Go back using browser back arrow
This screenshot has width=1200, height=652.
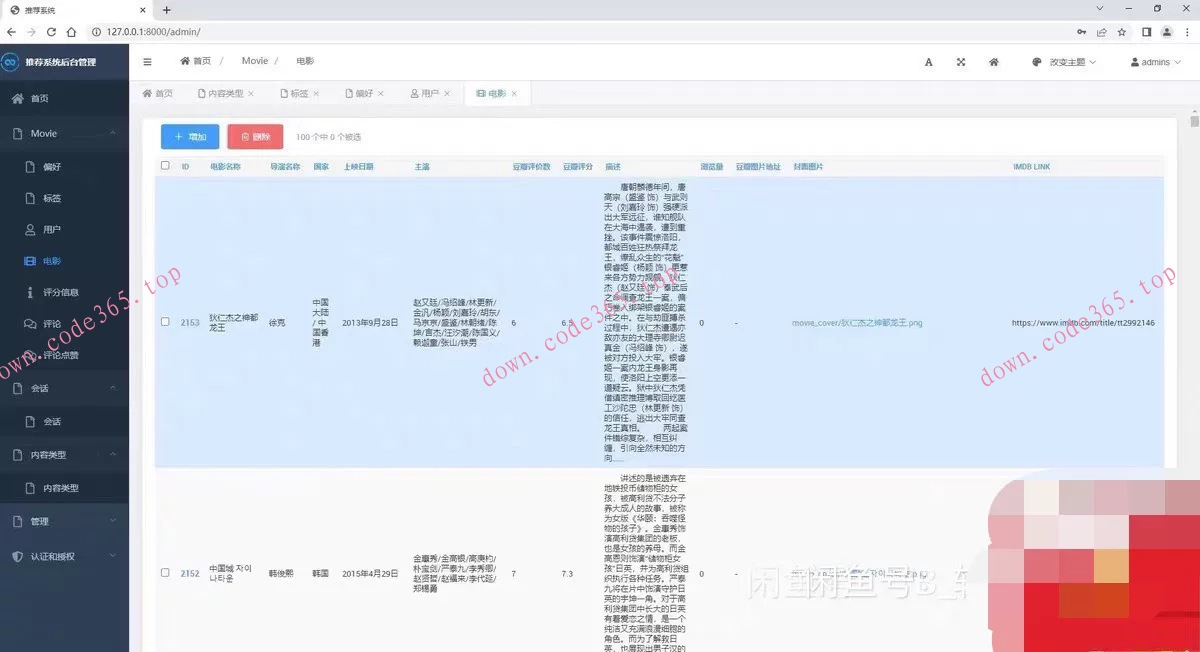pyautogui.click(x=11, y=32)
